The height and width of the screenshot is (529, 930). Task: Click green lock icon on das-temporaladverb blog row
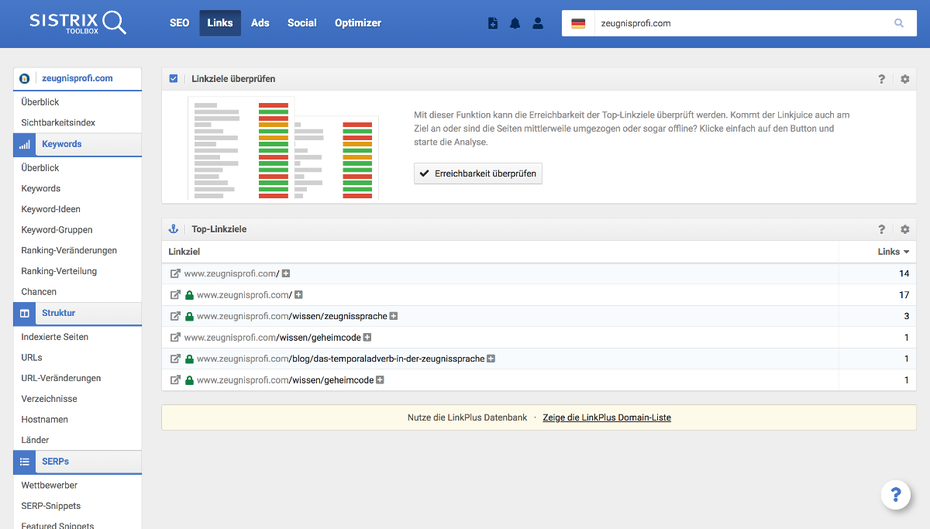pos(189,359)
